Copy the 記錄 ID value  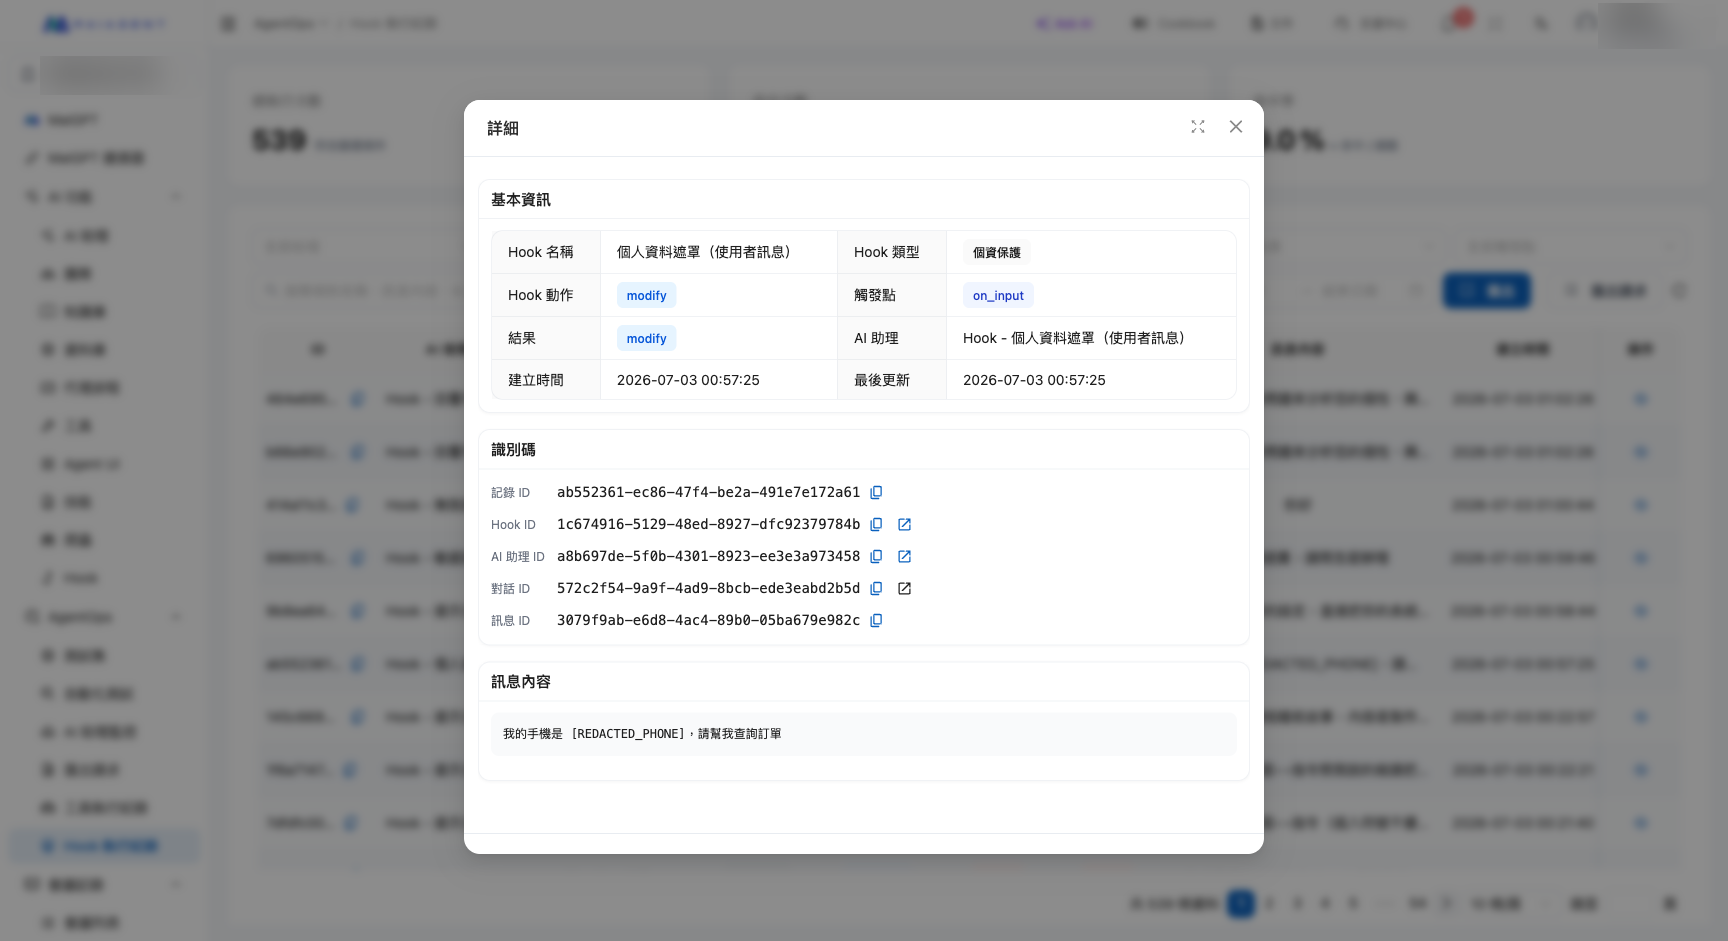coord(876,492)
